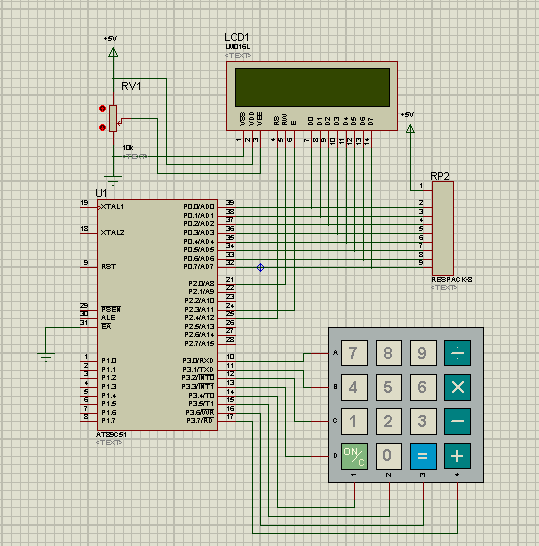
Task: Click the P0.0/AD0 pin label
Action: click(x=199, y=206)
